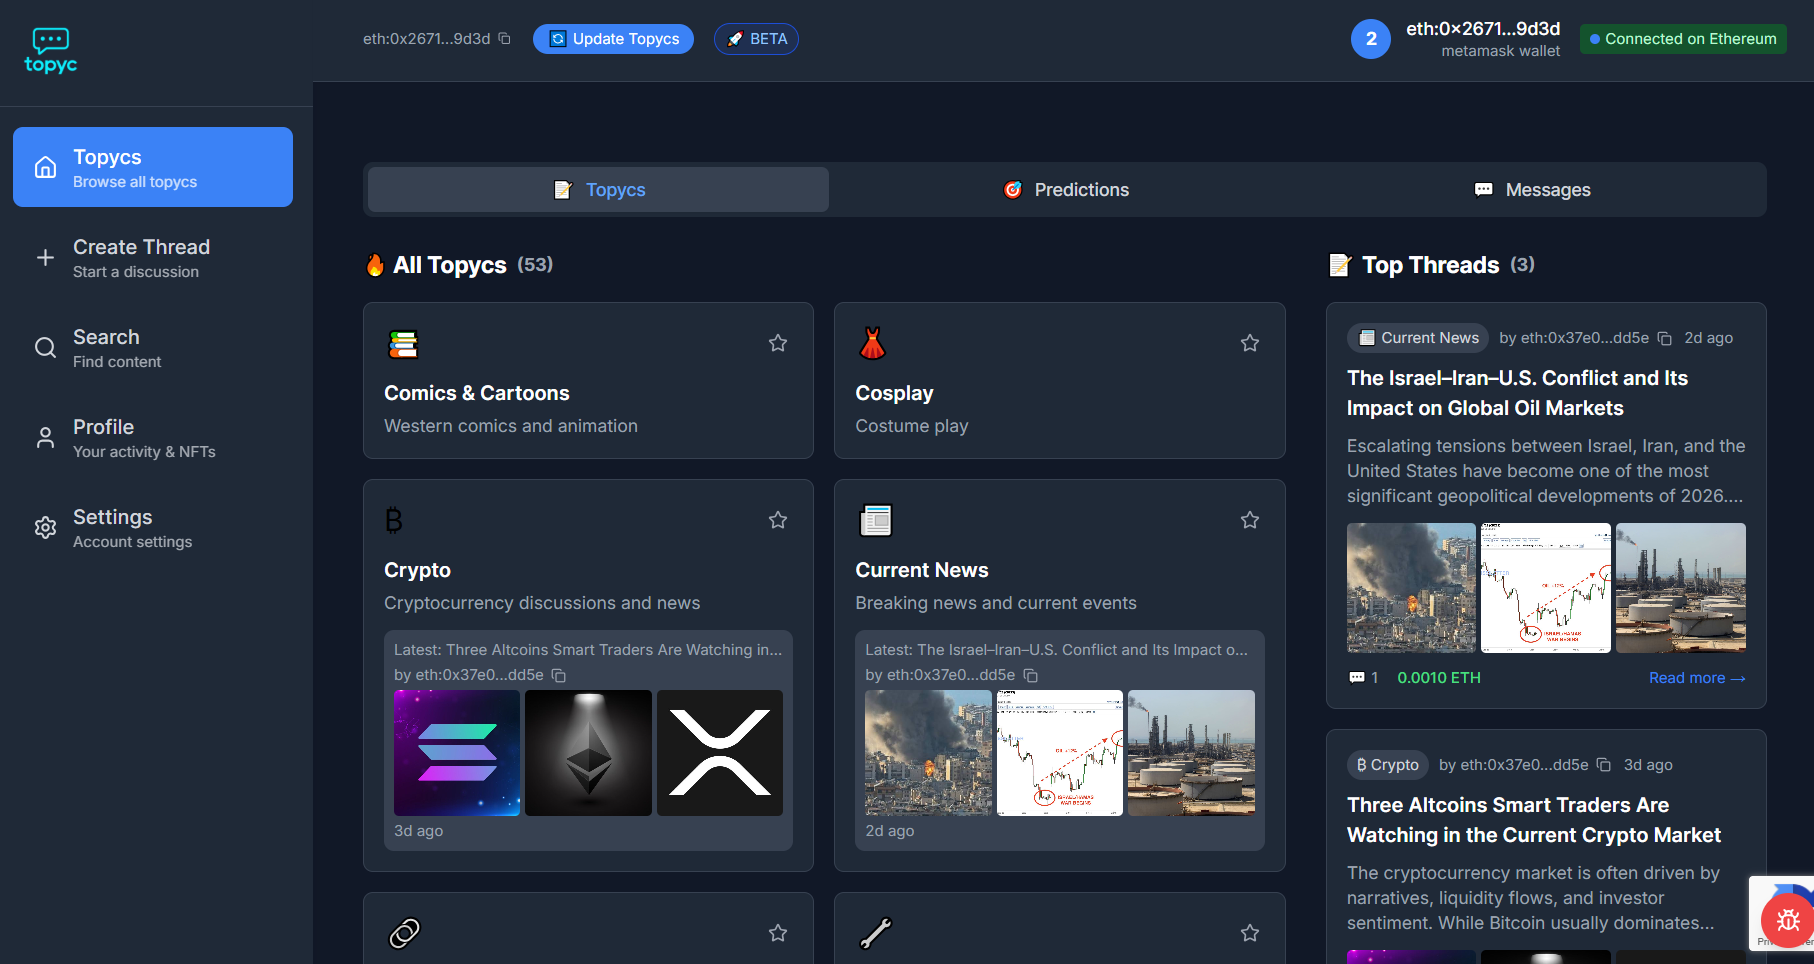The height and width of the screenshot is (964, 1814).
Task: View refinery image in Israel–Iran thread
Action: click(1681, 588)
